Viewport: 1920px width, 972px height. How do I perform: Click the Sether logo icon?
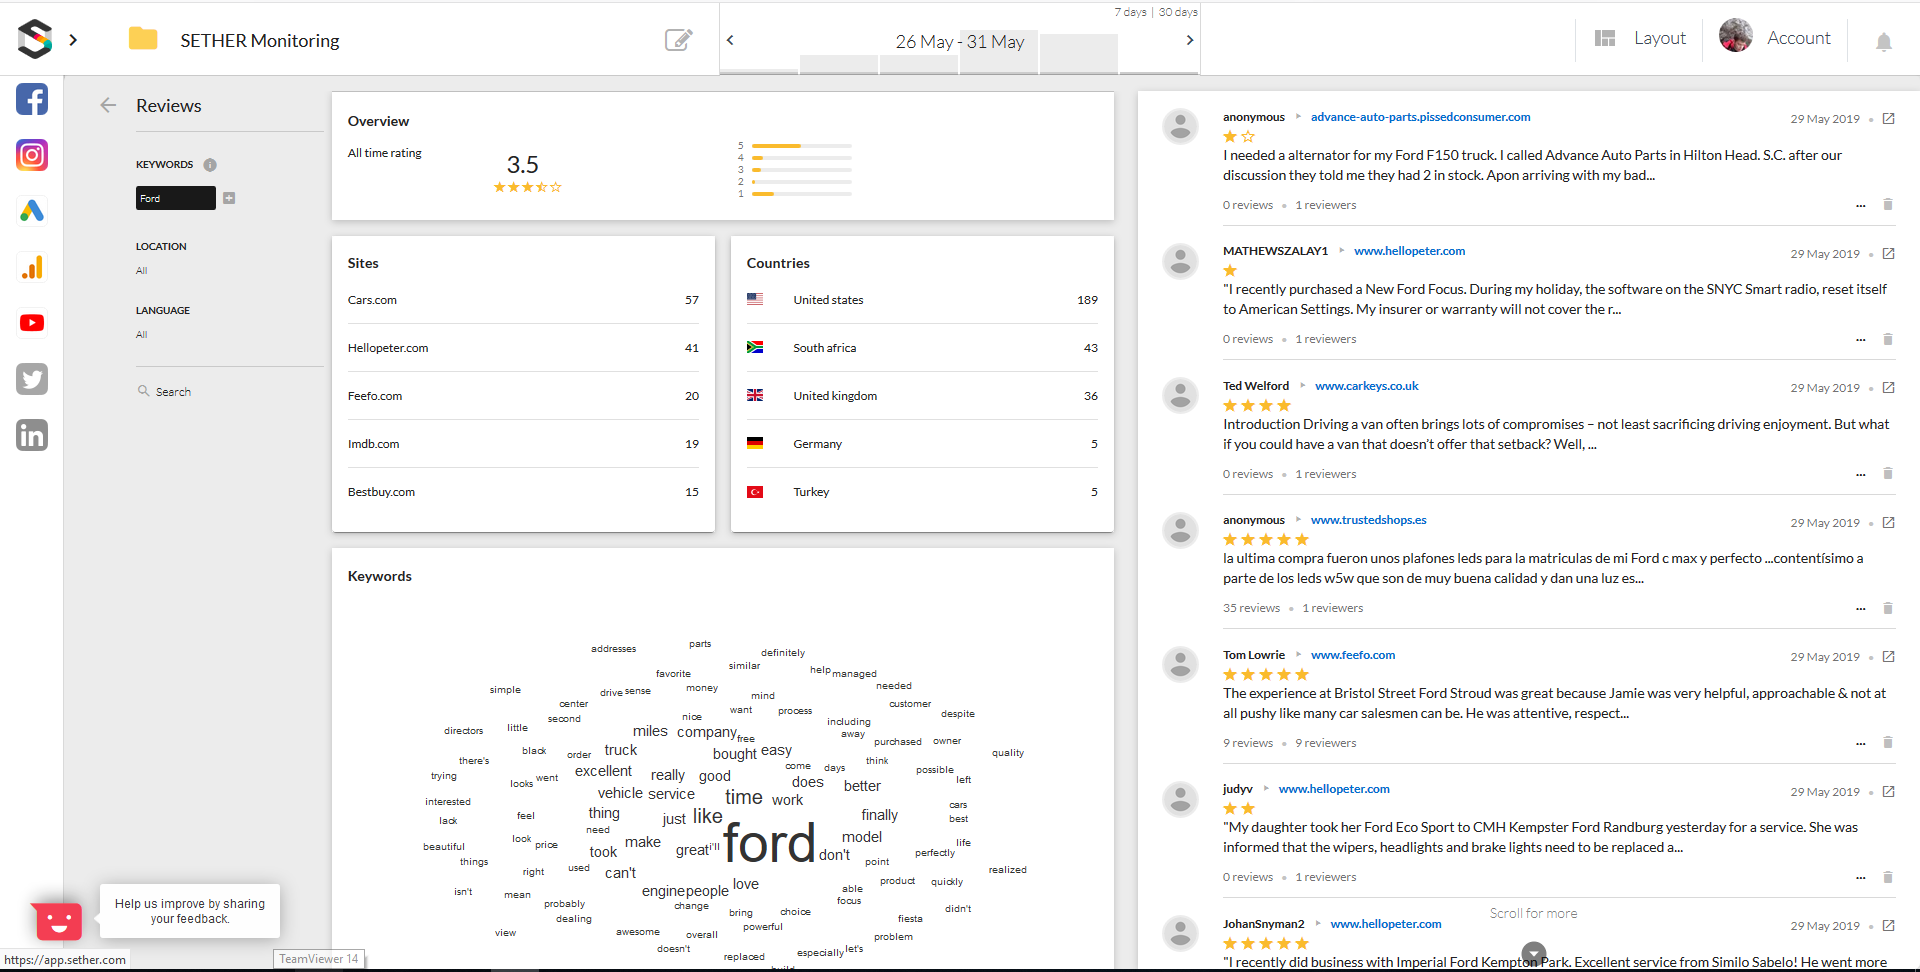(x=35, y=39)
